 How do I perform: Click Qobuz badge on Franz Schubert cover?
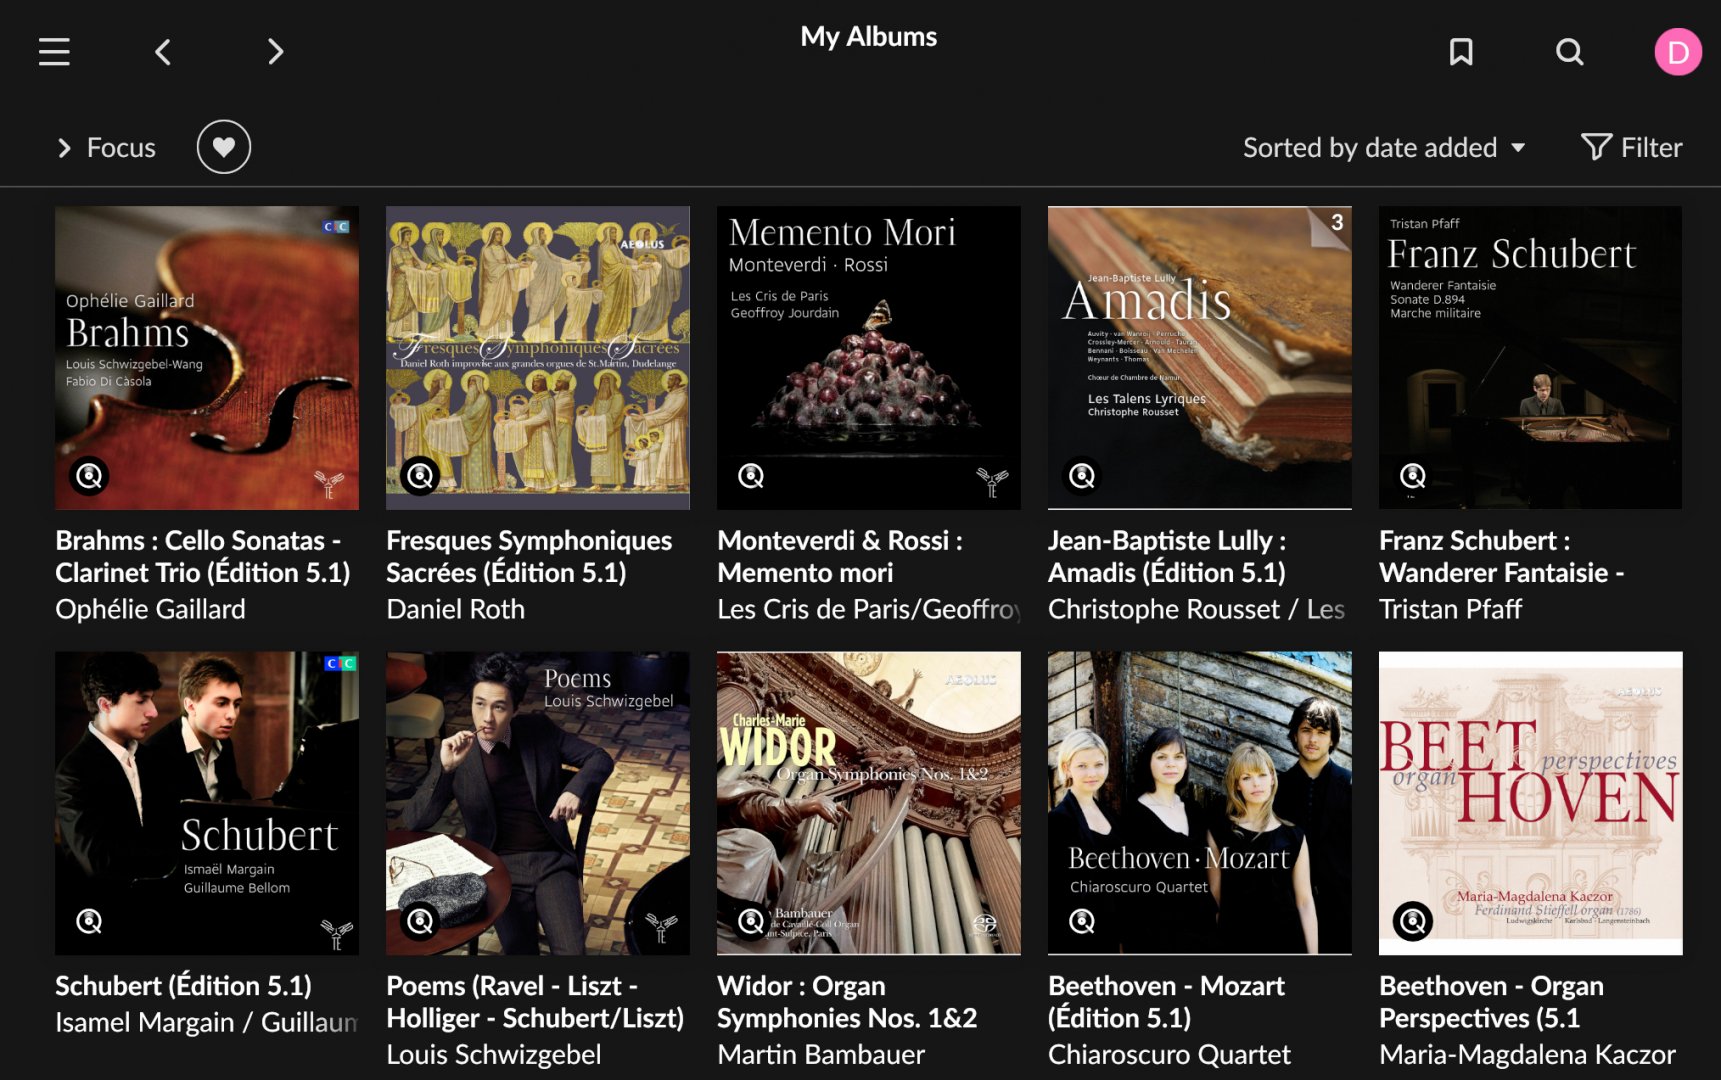1413,476
